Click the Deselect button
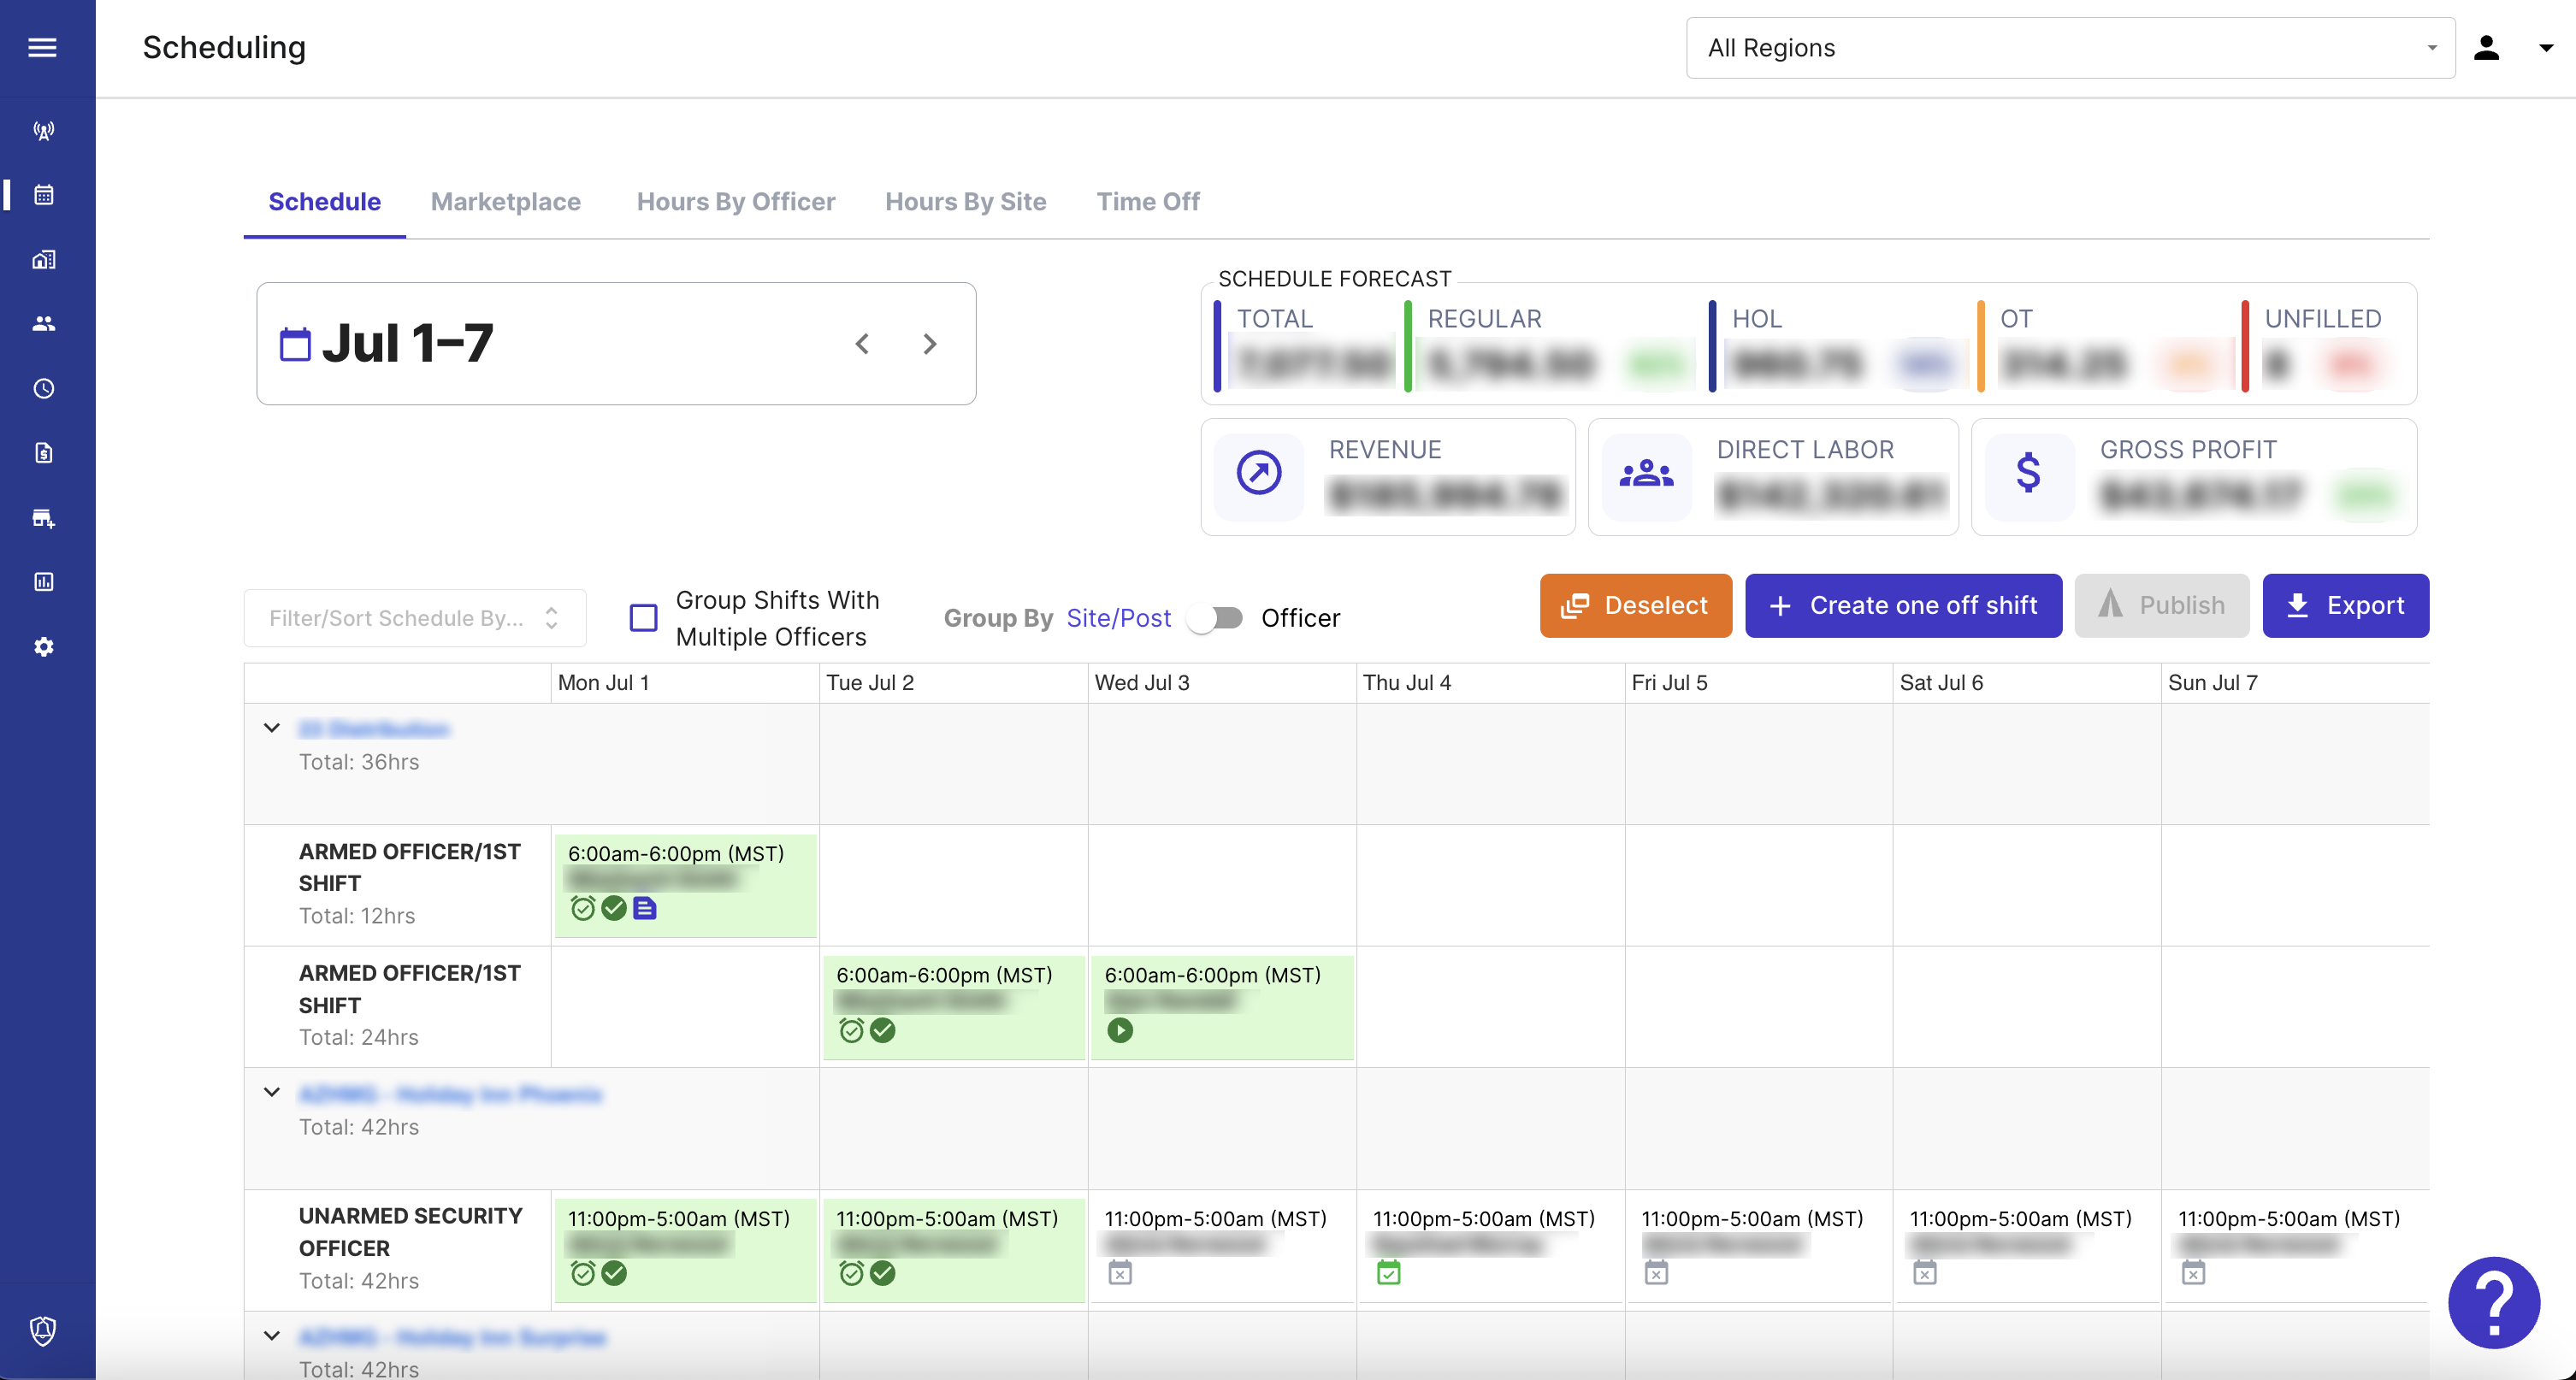This screenshot has height=1380, width=2576. pyautogui.click(x=1636, y=606)
